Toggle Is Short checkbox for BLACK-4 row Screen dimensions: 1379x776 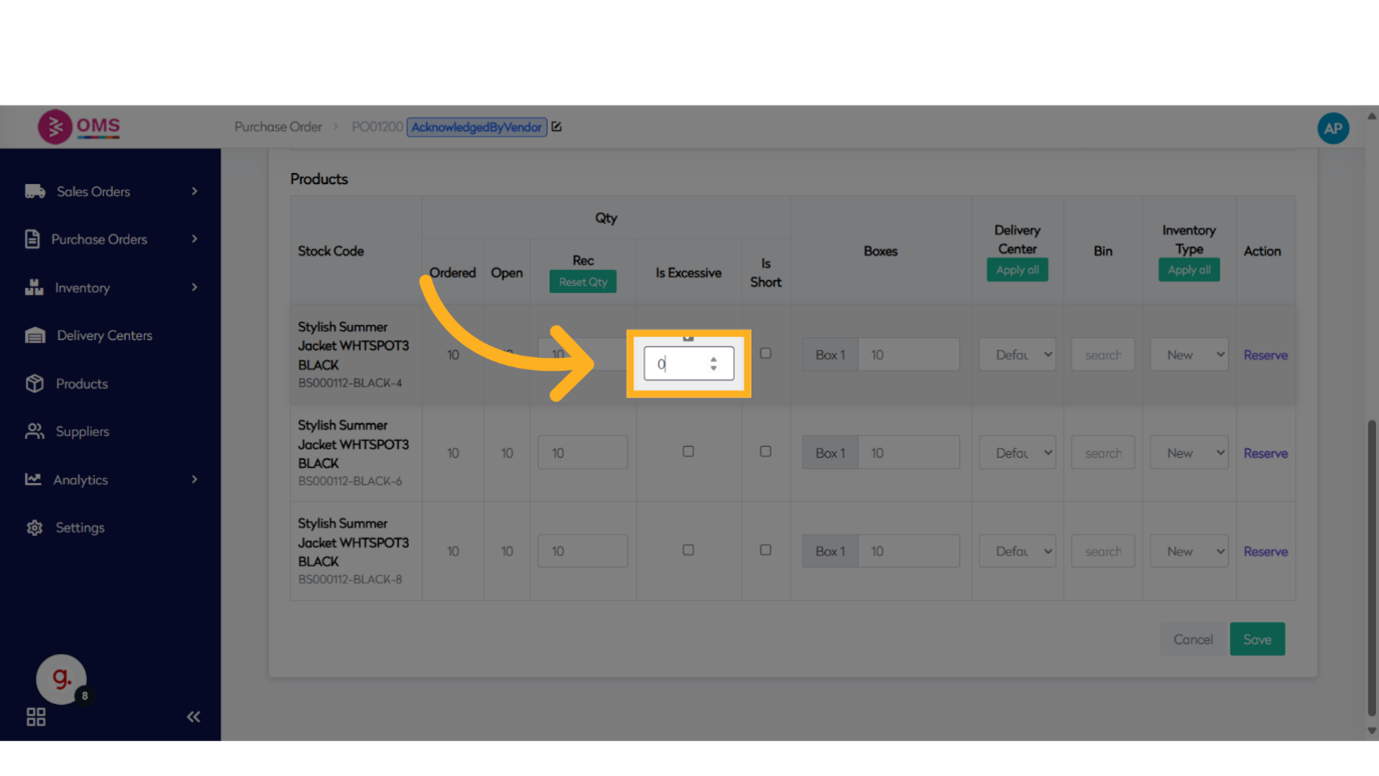tap(766, 353)
